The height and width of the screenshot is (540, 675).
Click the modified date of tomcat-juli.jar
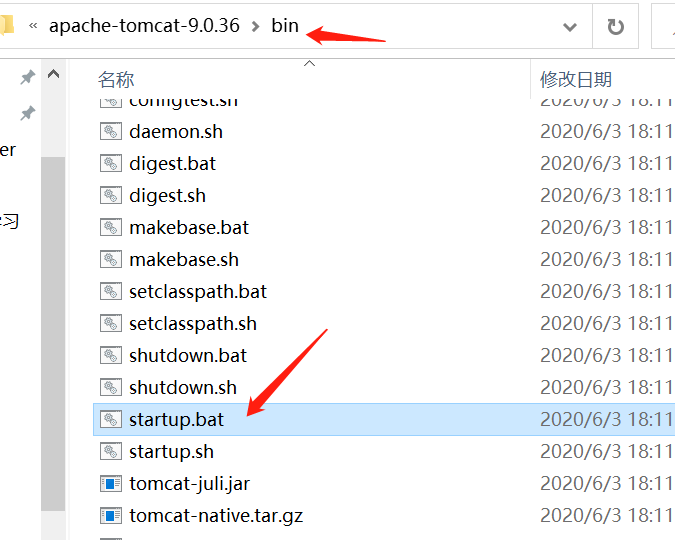(607, 484)
